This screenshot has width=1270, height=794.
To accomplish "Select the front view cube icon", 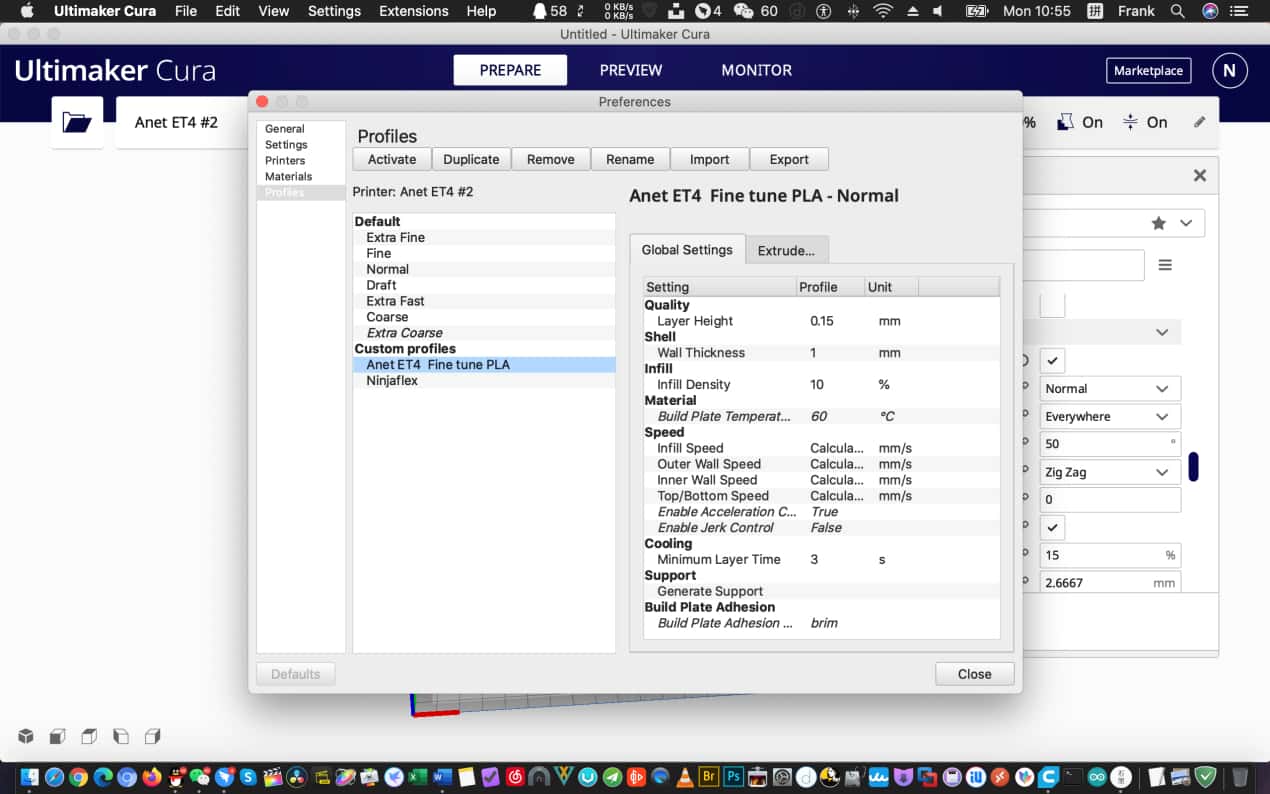I will 58,737.
